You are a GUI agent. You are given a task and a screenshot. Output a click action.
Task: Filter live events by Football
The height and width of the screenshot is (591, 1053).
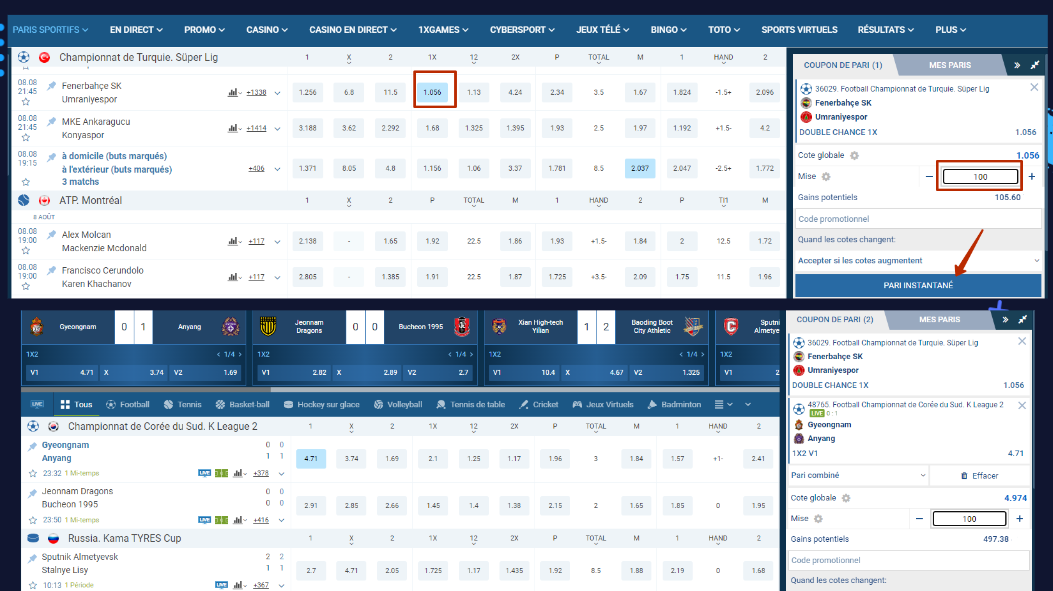pyautogui.click(x=128, y=404)
